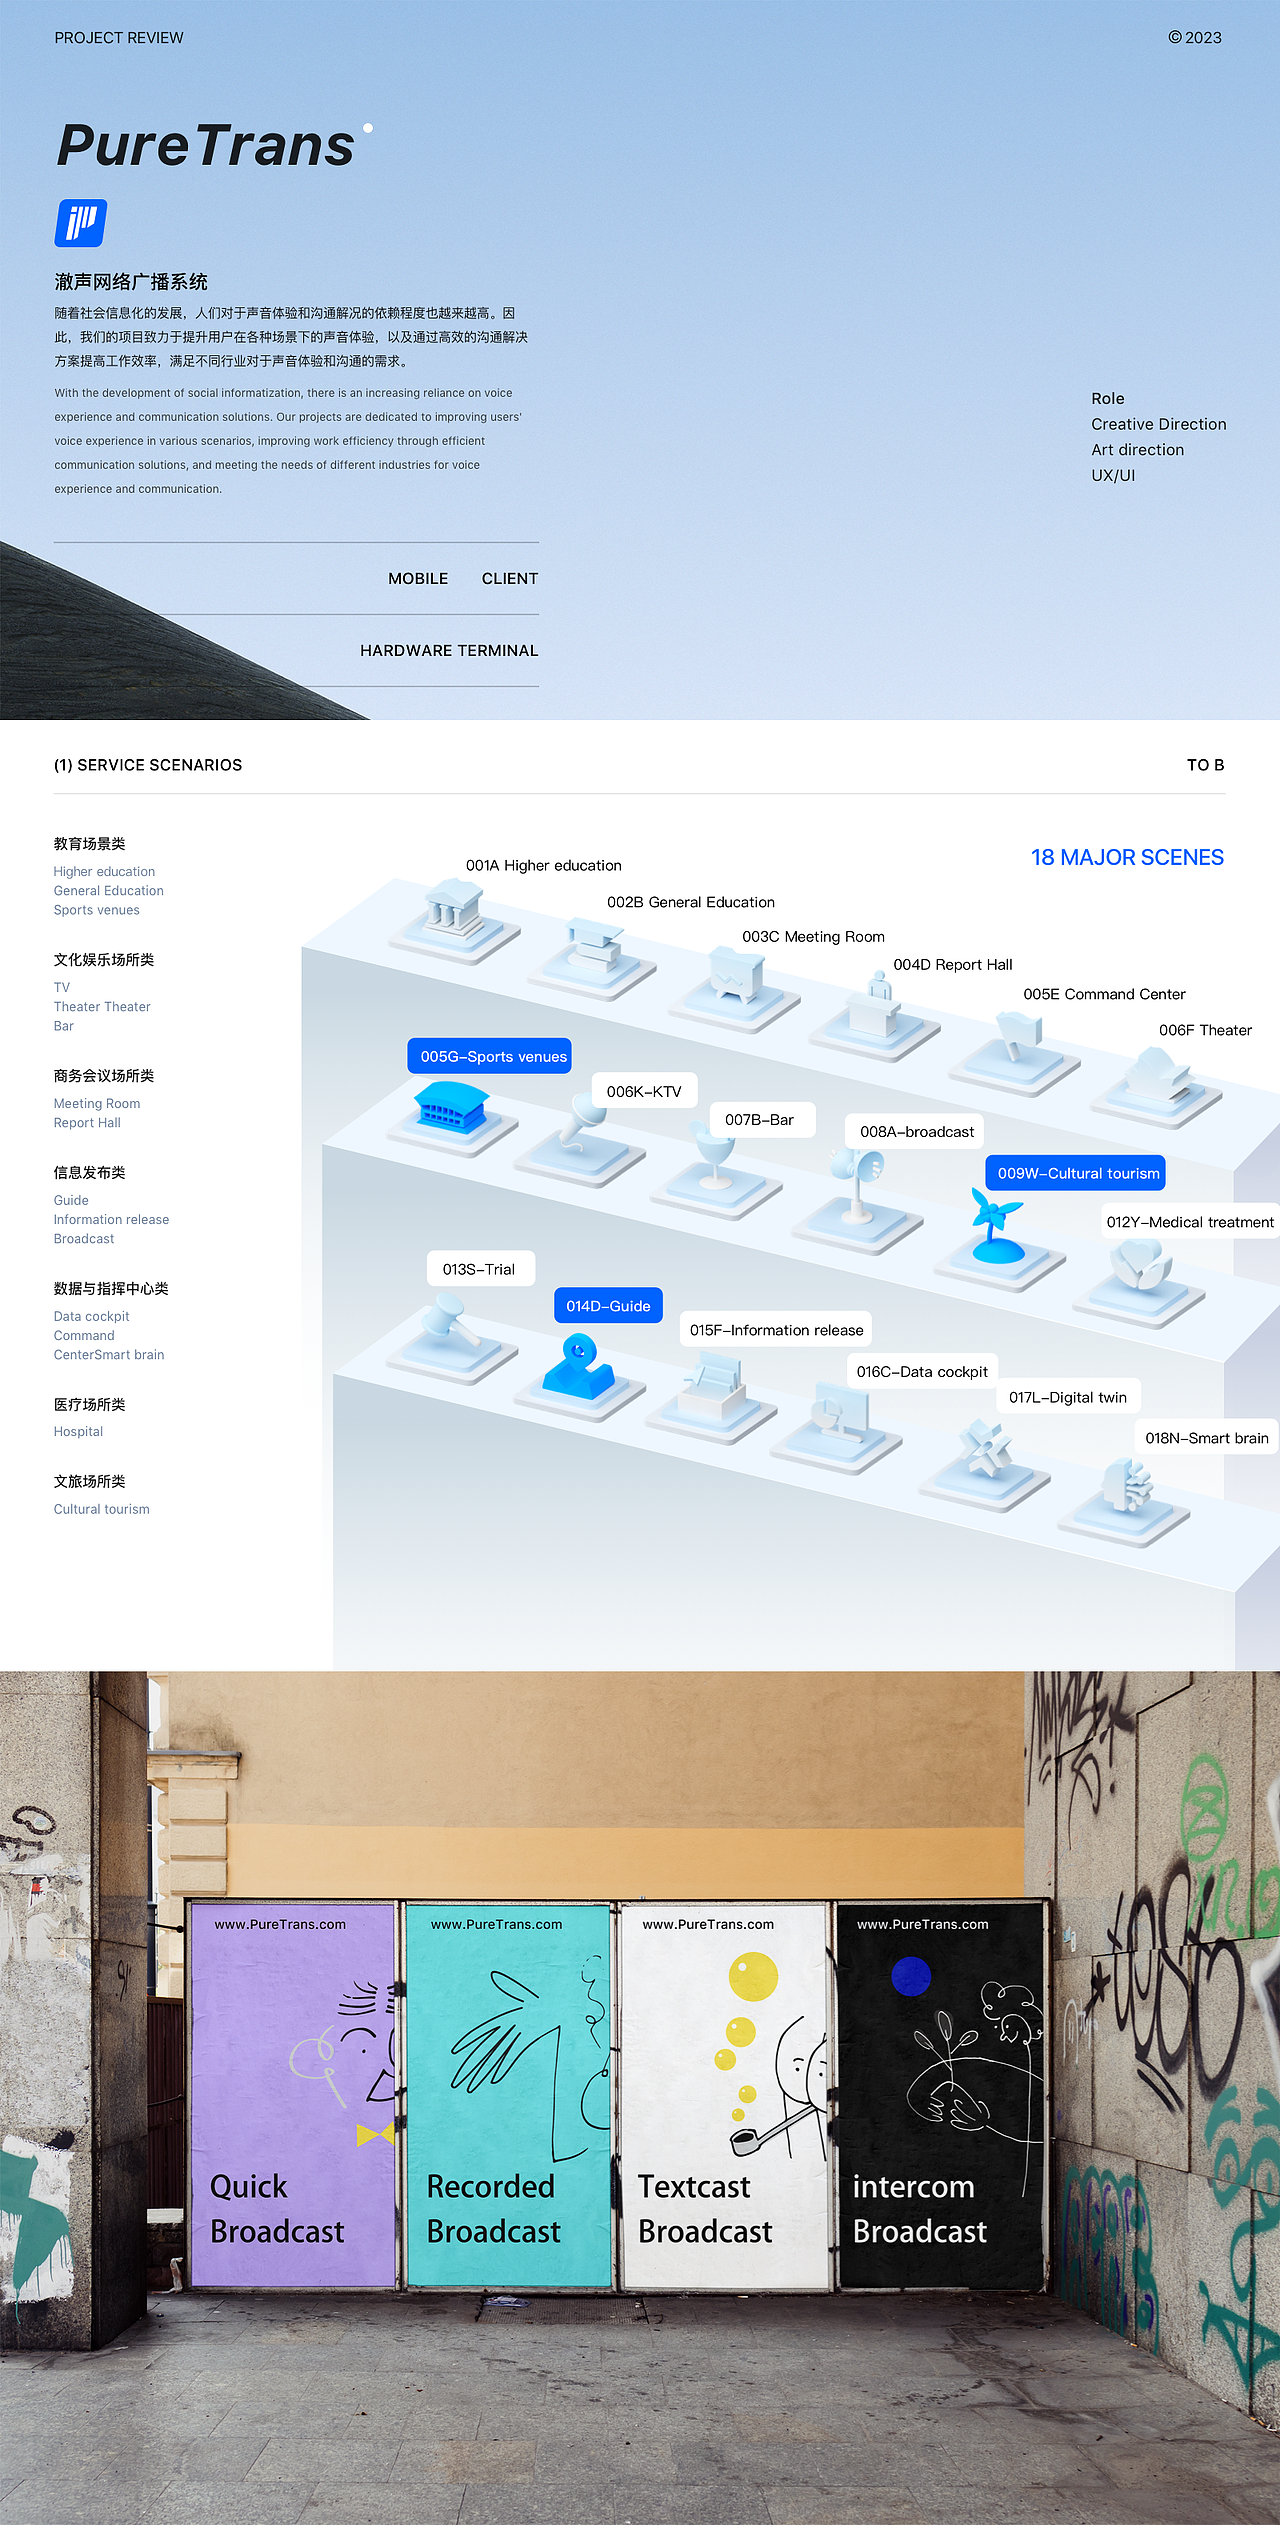Open the HARDWARE TERMINAL section
This screenshot has height=2525, width=1280.
click(449, 651)
